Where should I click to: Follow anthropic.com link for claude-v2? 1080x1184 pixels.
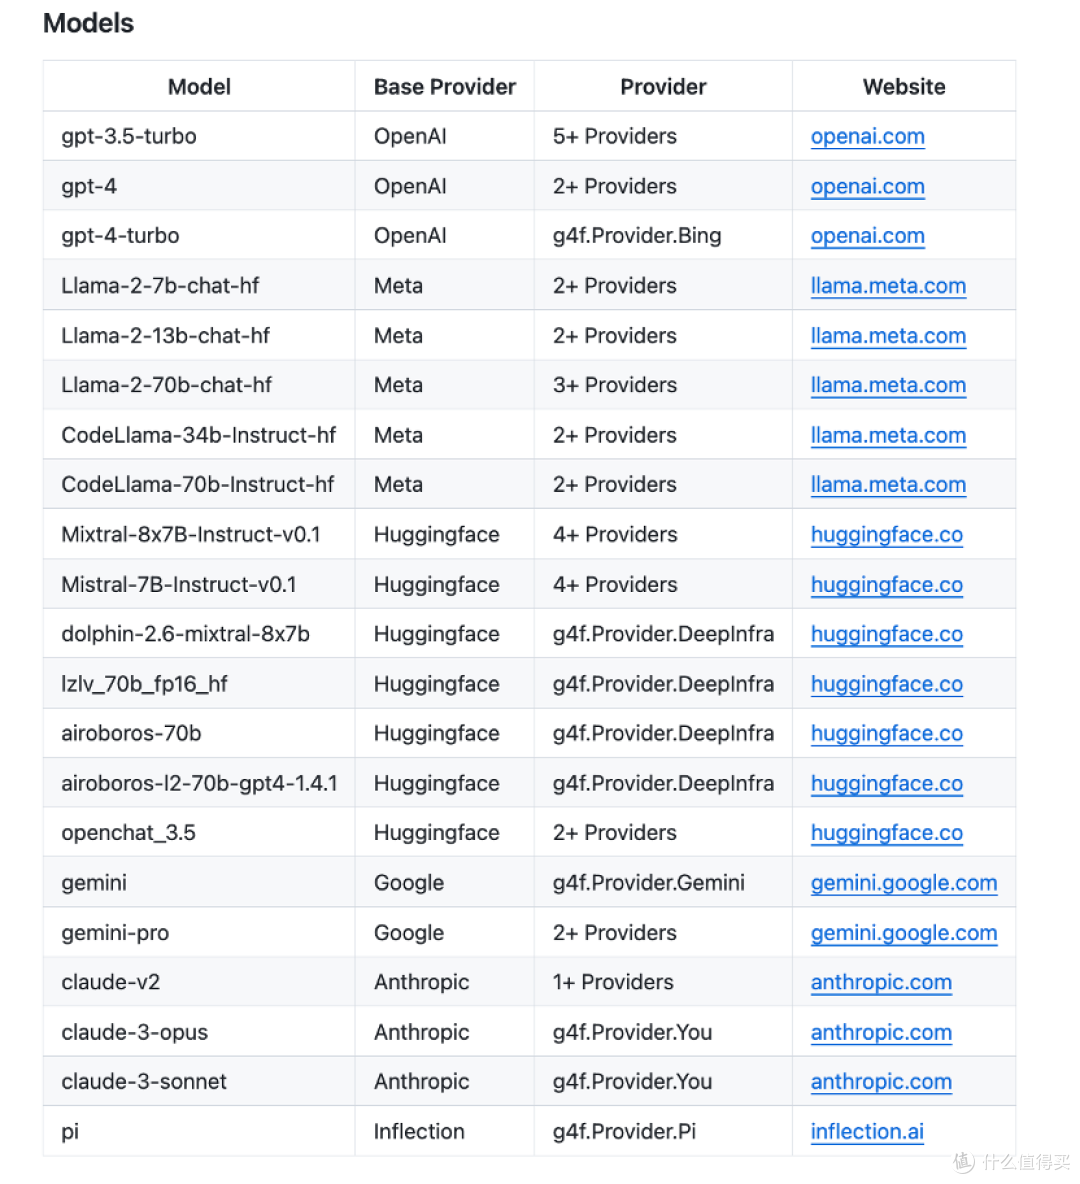tap(881, 982)
